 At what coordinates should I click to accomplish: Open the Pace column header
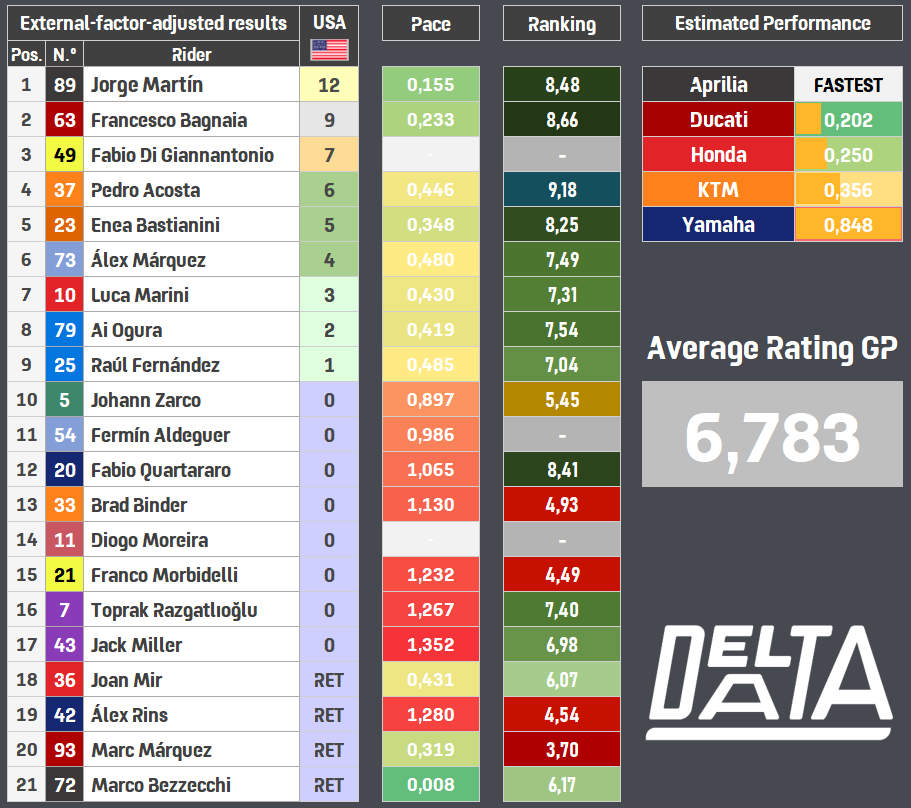pyautogui.click(x=430, y=23)
